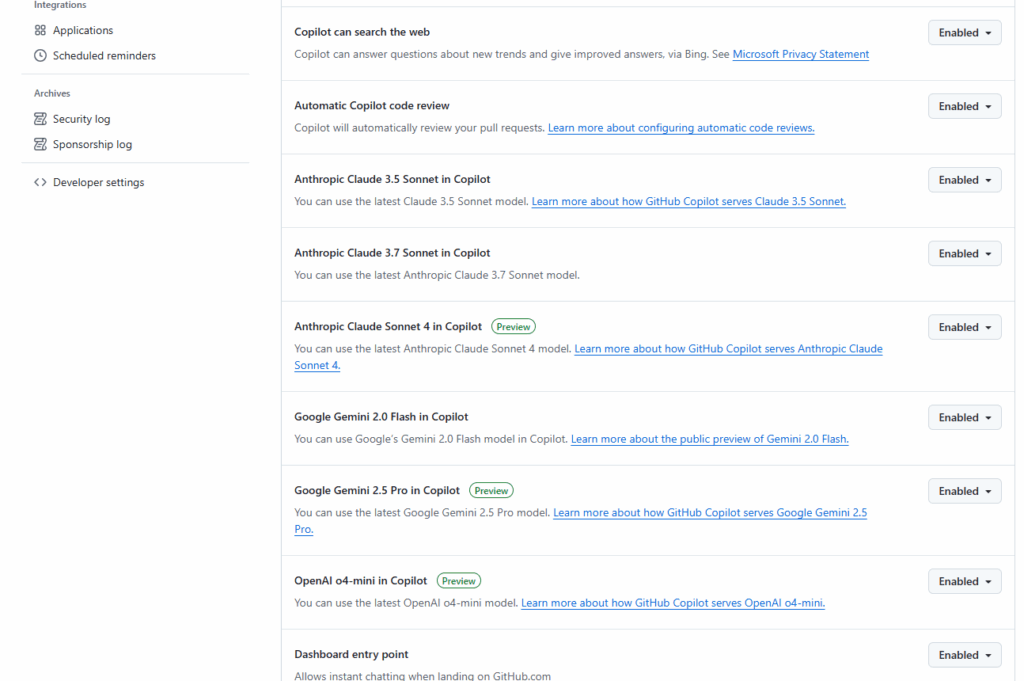Screen dimensions: 1024x681
Task: Click the Applications grid icon in sidebar
Action: point(40,30)
